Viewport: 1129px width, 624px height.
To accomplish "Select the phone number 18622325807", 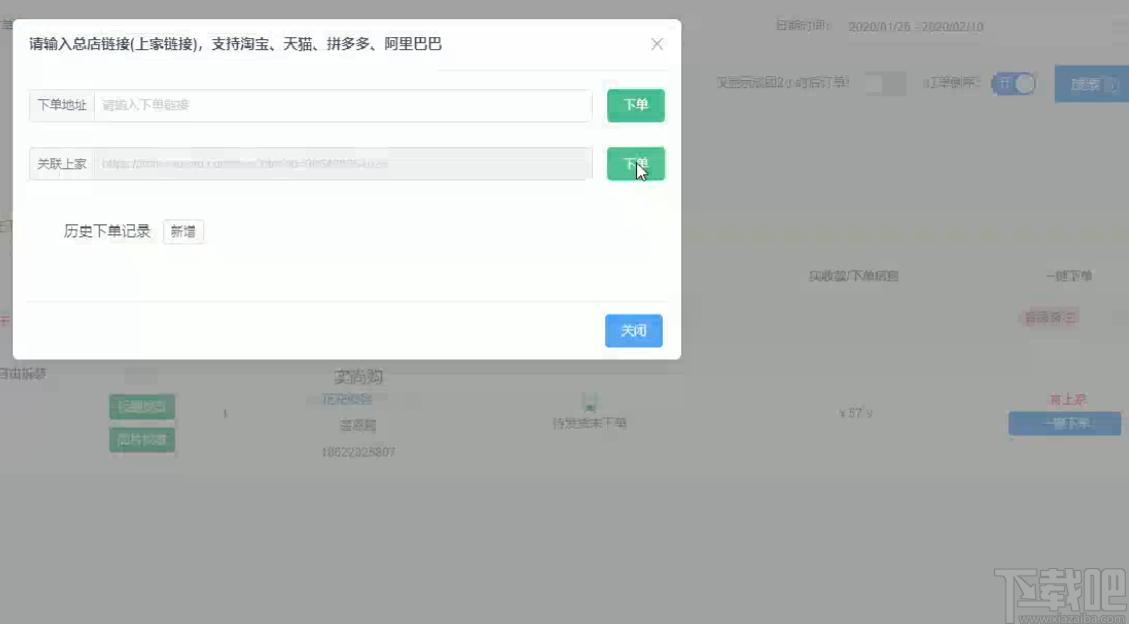I will tap(358, 452).
